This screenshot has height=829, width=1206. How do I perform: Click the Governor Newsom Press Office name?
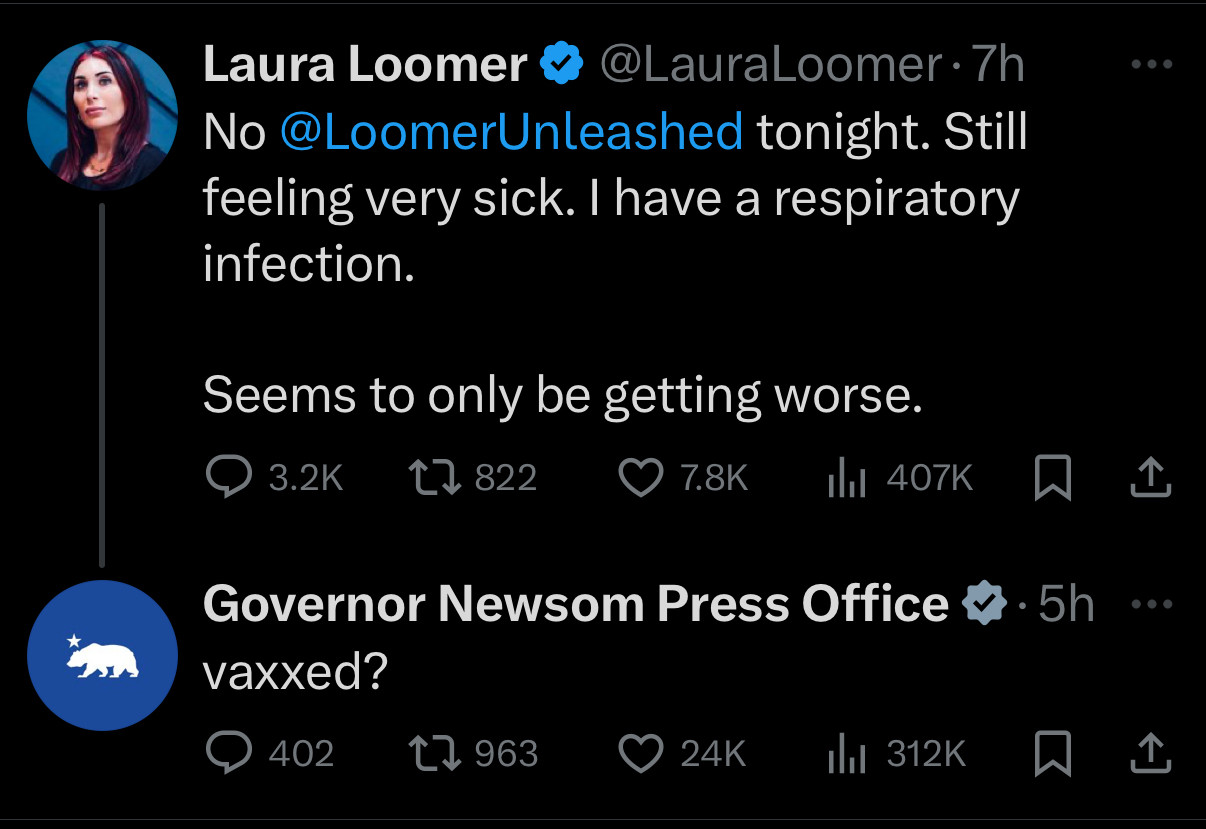click(x=575, y=604)
